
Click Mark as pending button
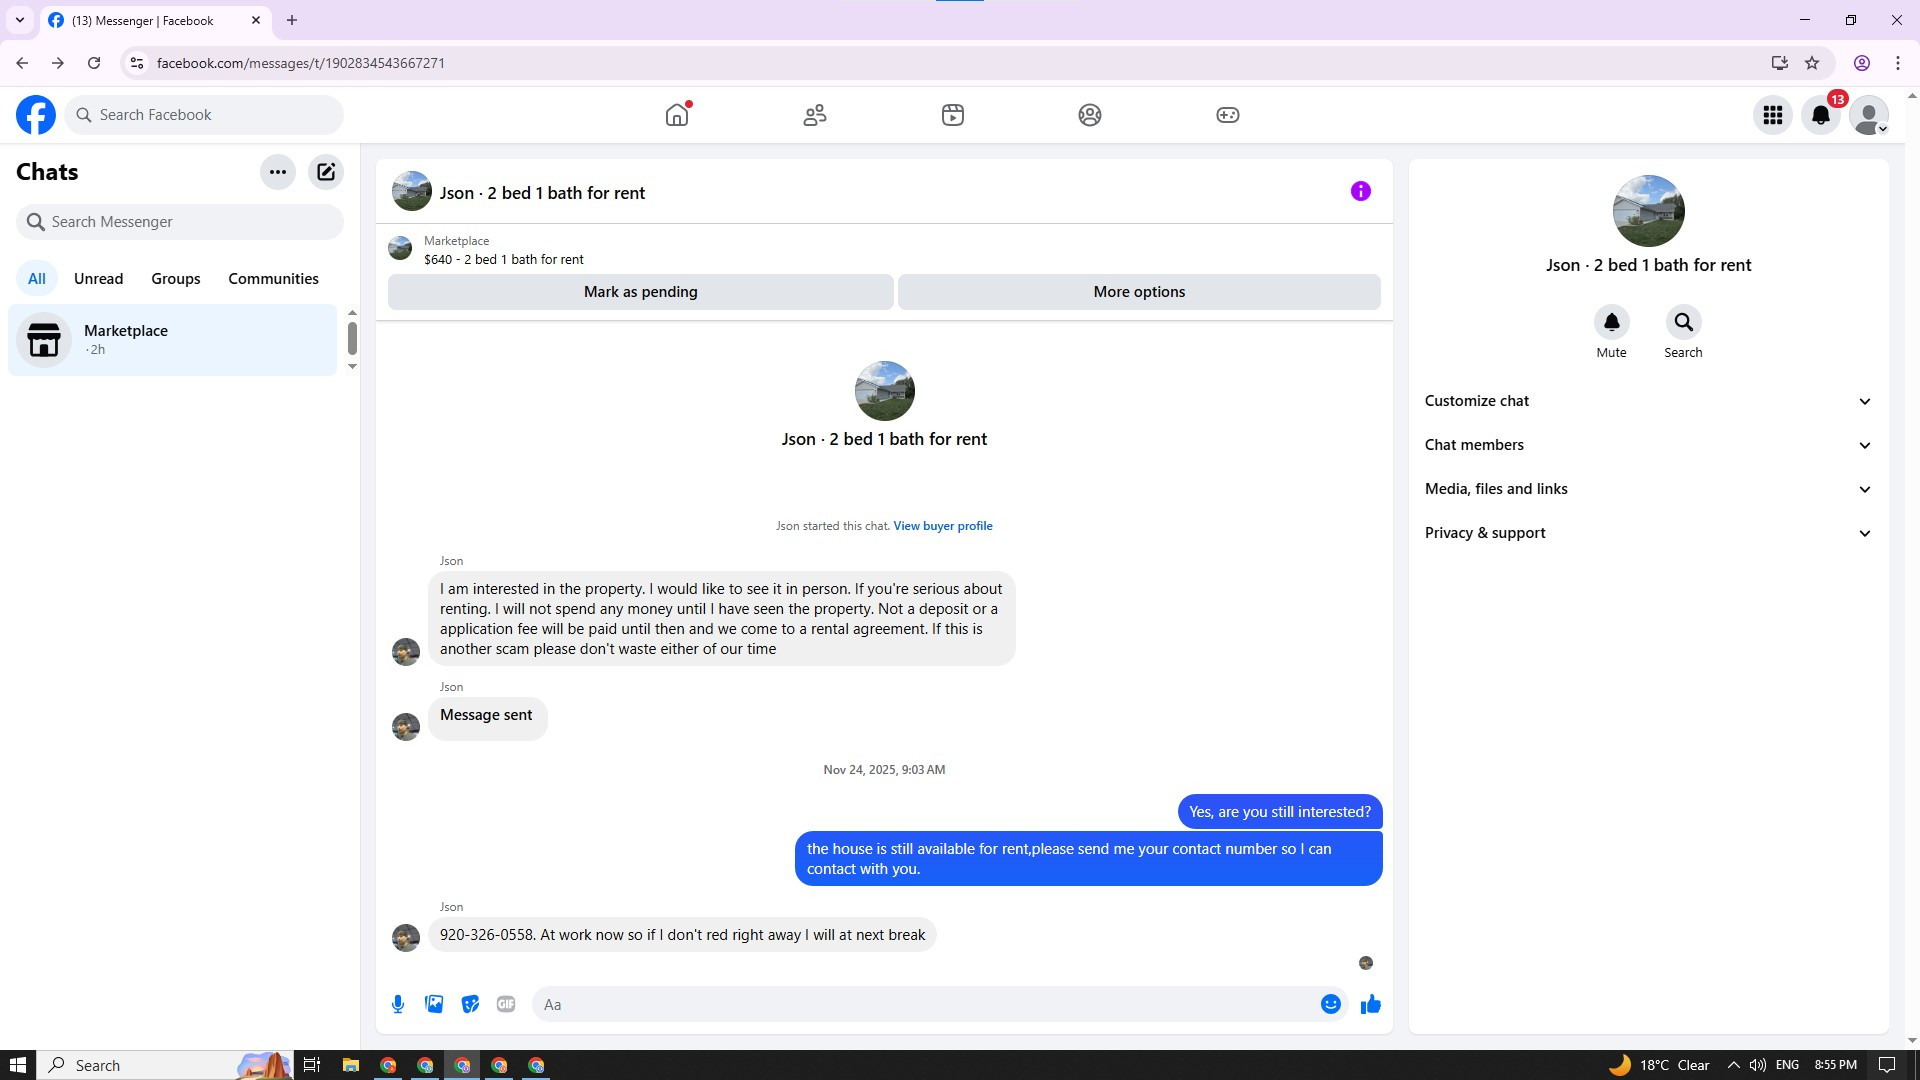pyautogui.click(x=640, y=292)
